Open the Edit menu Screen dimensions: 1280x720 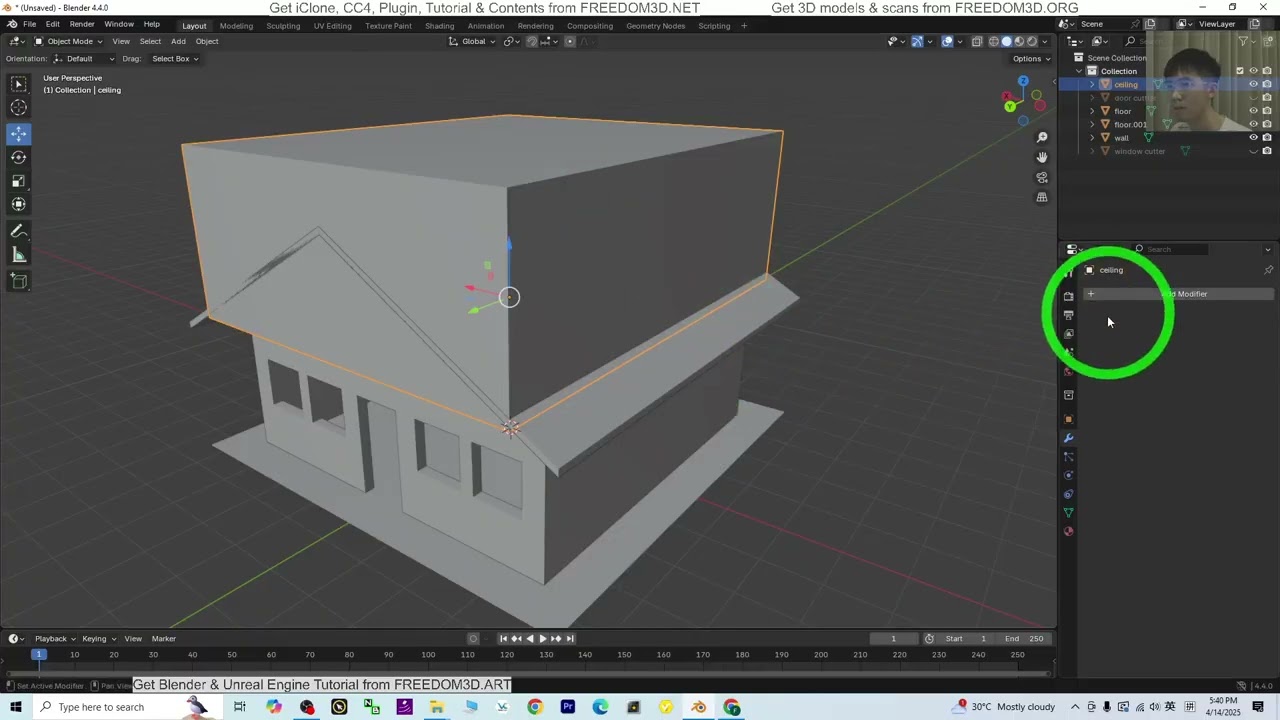52,24
